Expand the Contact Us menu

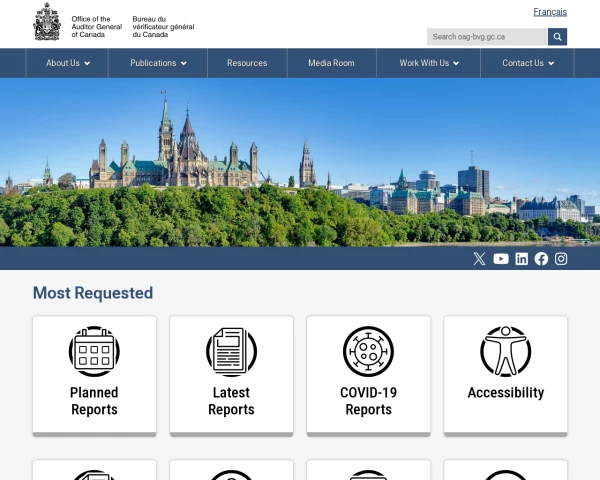[527, 63]
